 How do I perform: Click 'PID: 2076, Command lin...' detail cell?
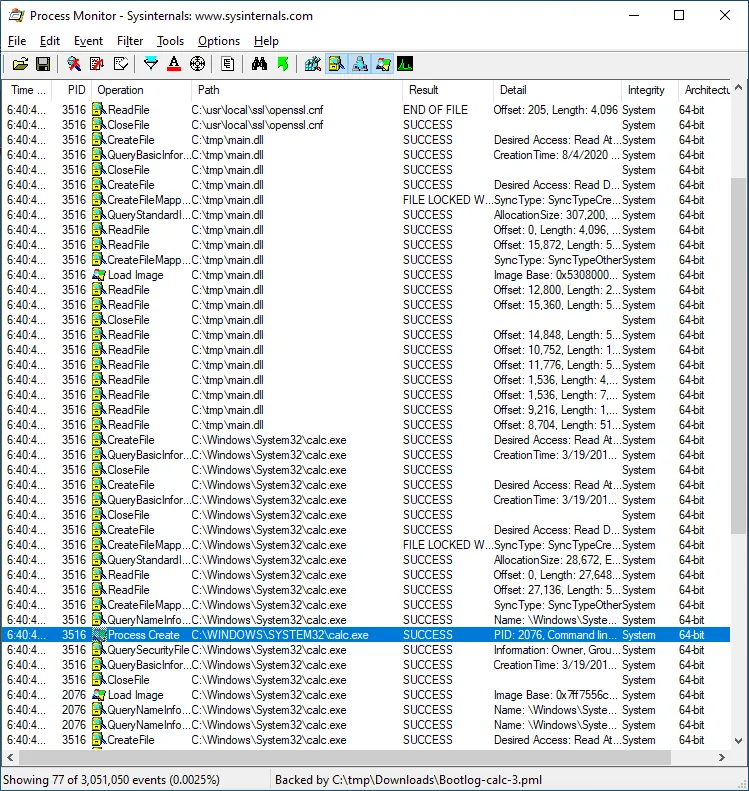pos(555,635)
